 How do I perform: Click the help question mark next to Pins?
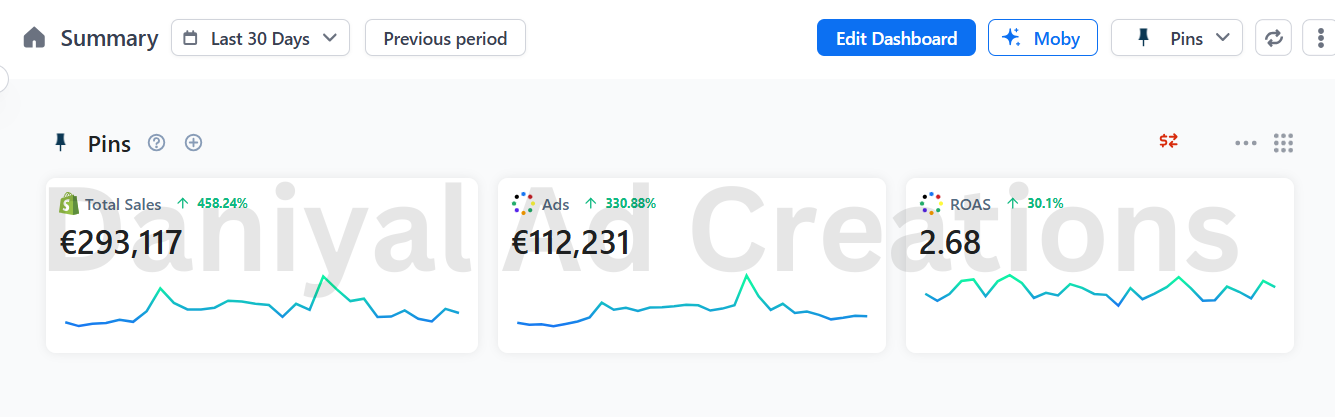[156, 143]
